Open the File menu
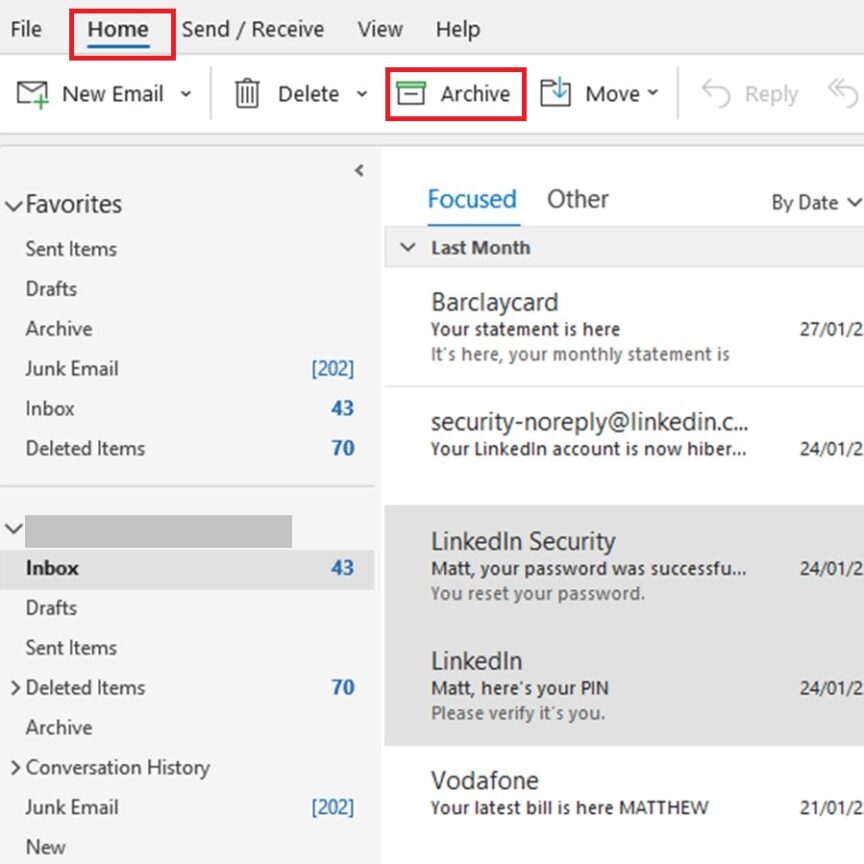This screenshot has height=864, width=864. [25, 30]
